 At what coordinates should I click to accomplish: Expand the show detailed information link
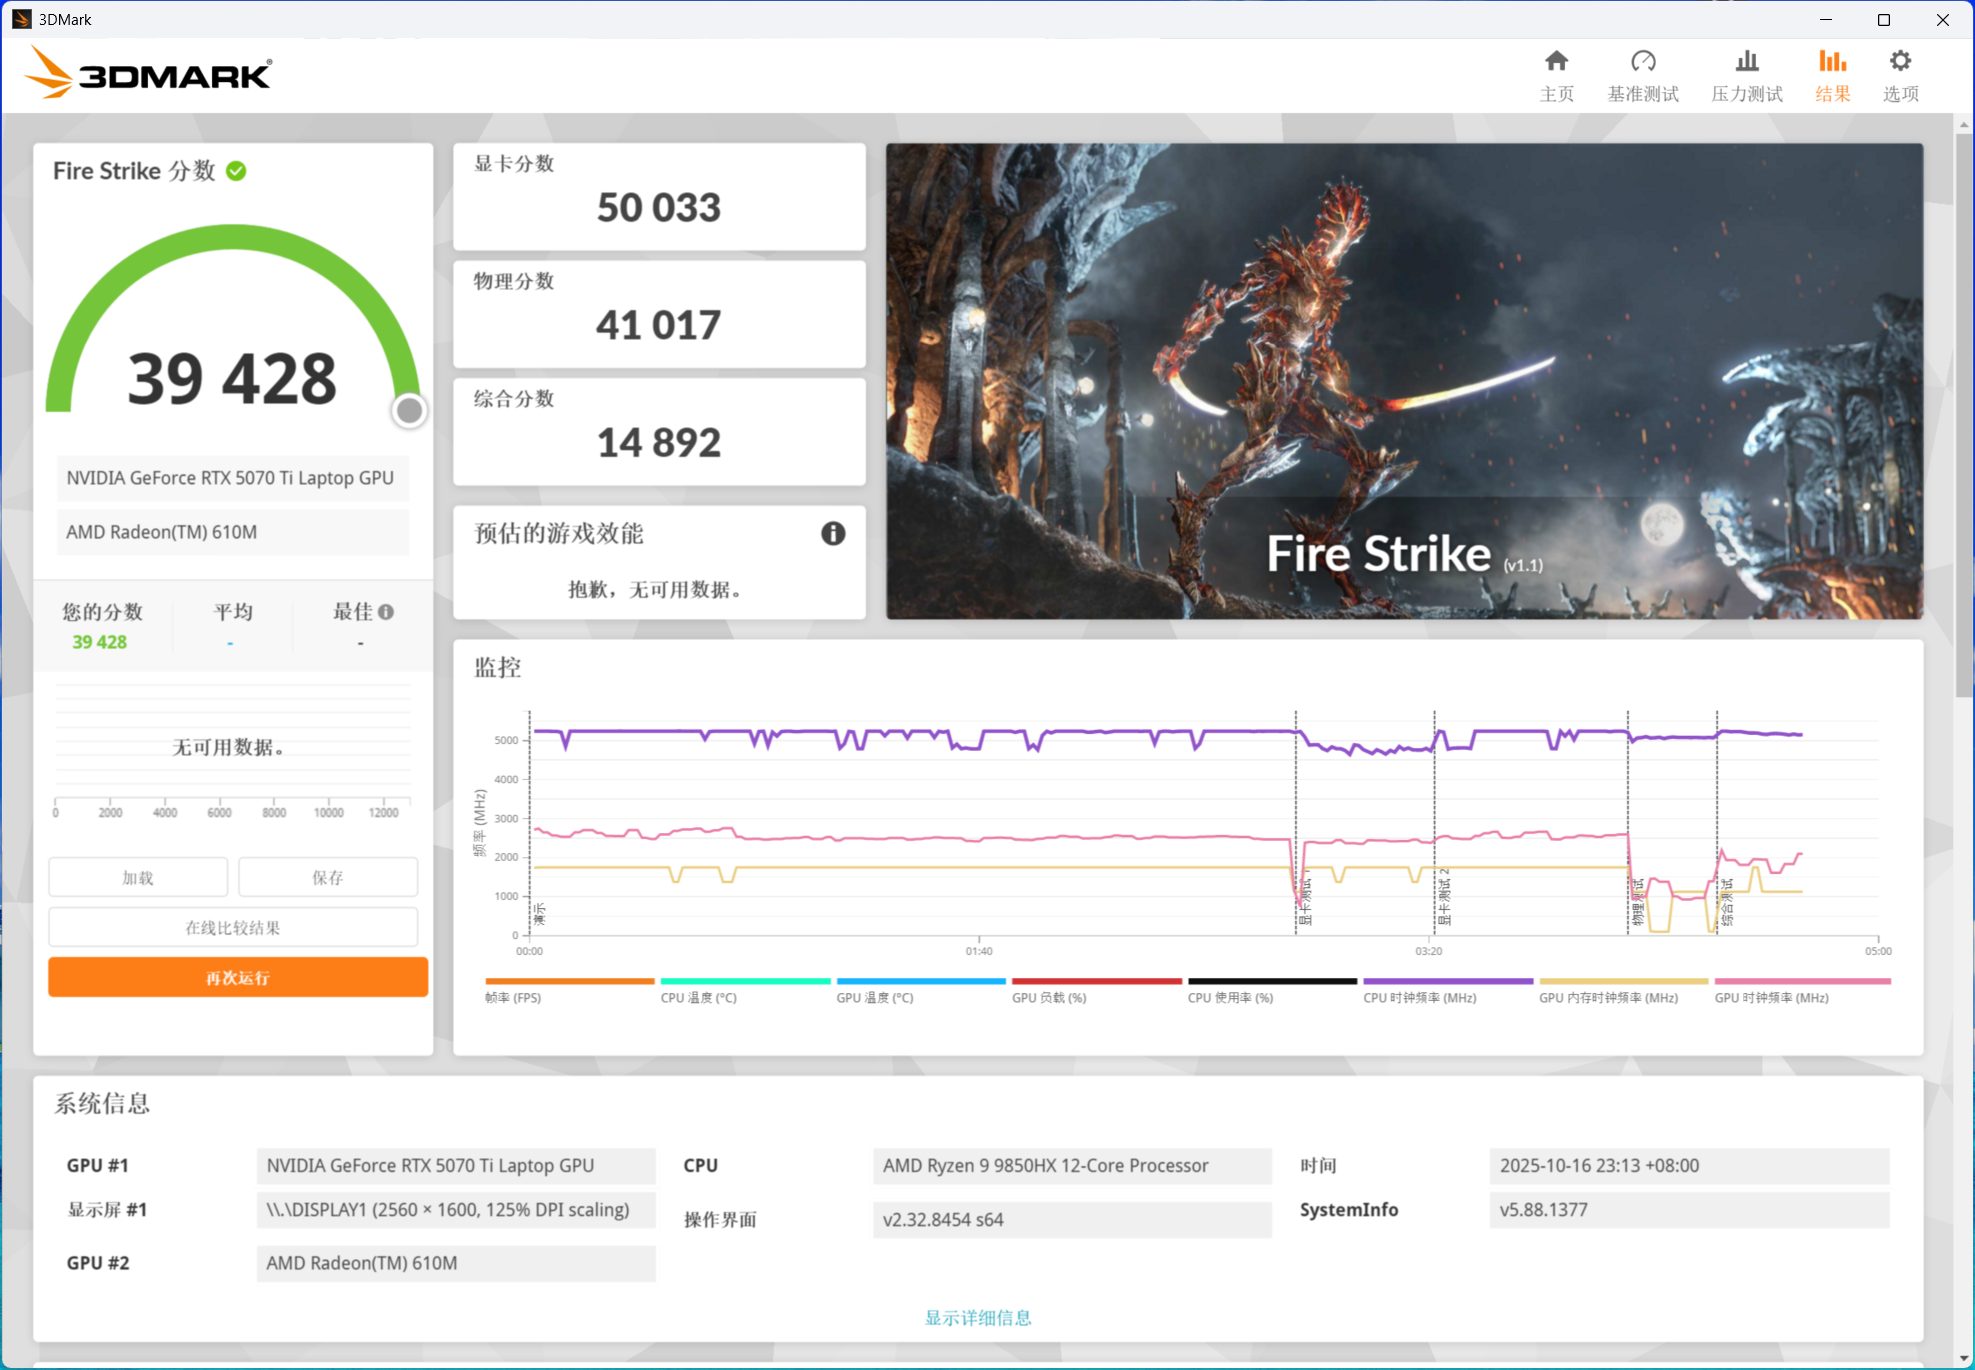pyautogui.click(x=977, y=1317)
